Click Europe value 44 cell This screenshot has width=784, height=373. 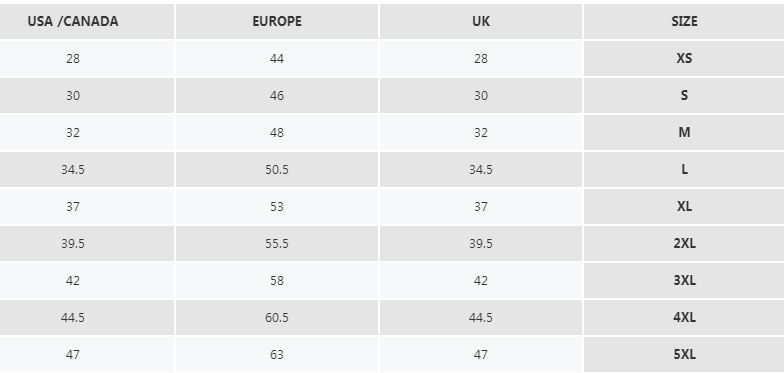tap(277, 58)
